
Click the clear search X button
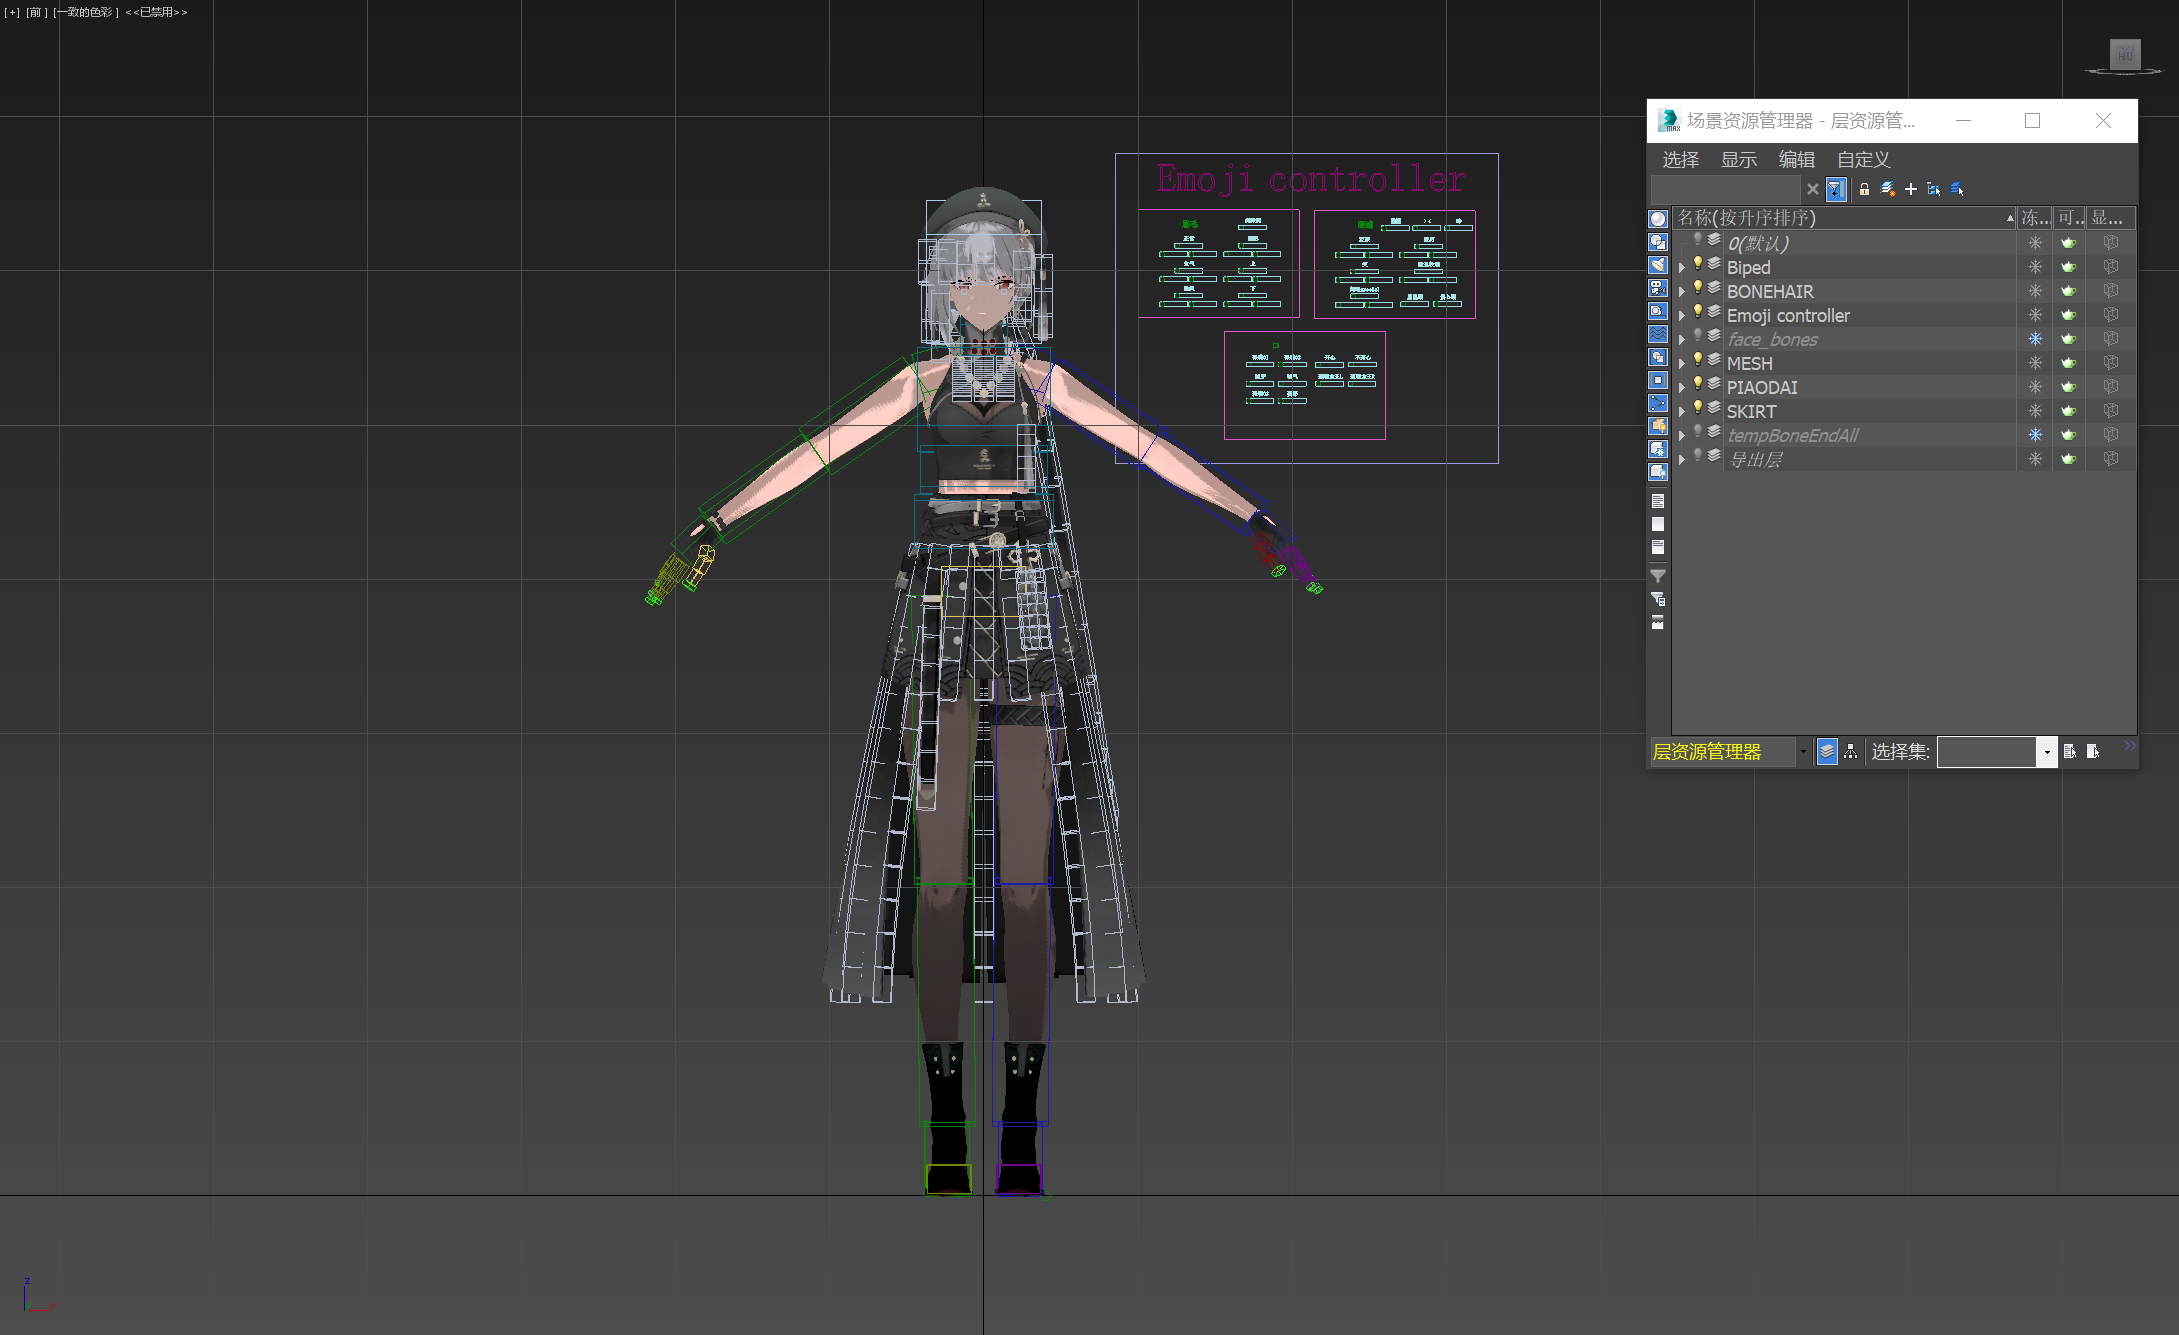point(1812,189)
